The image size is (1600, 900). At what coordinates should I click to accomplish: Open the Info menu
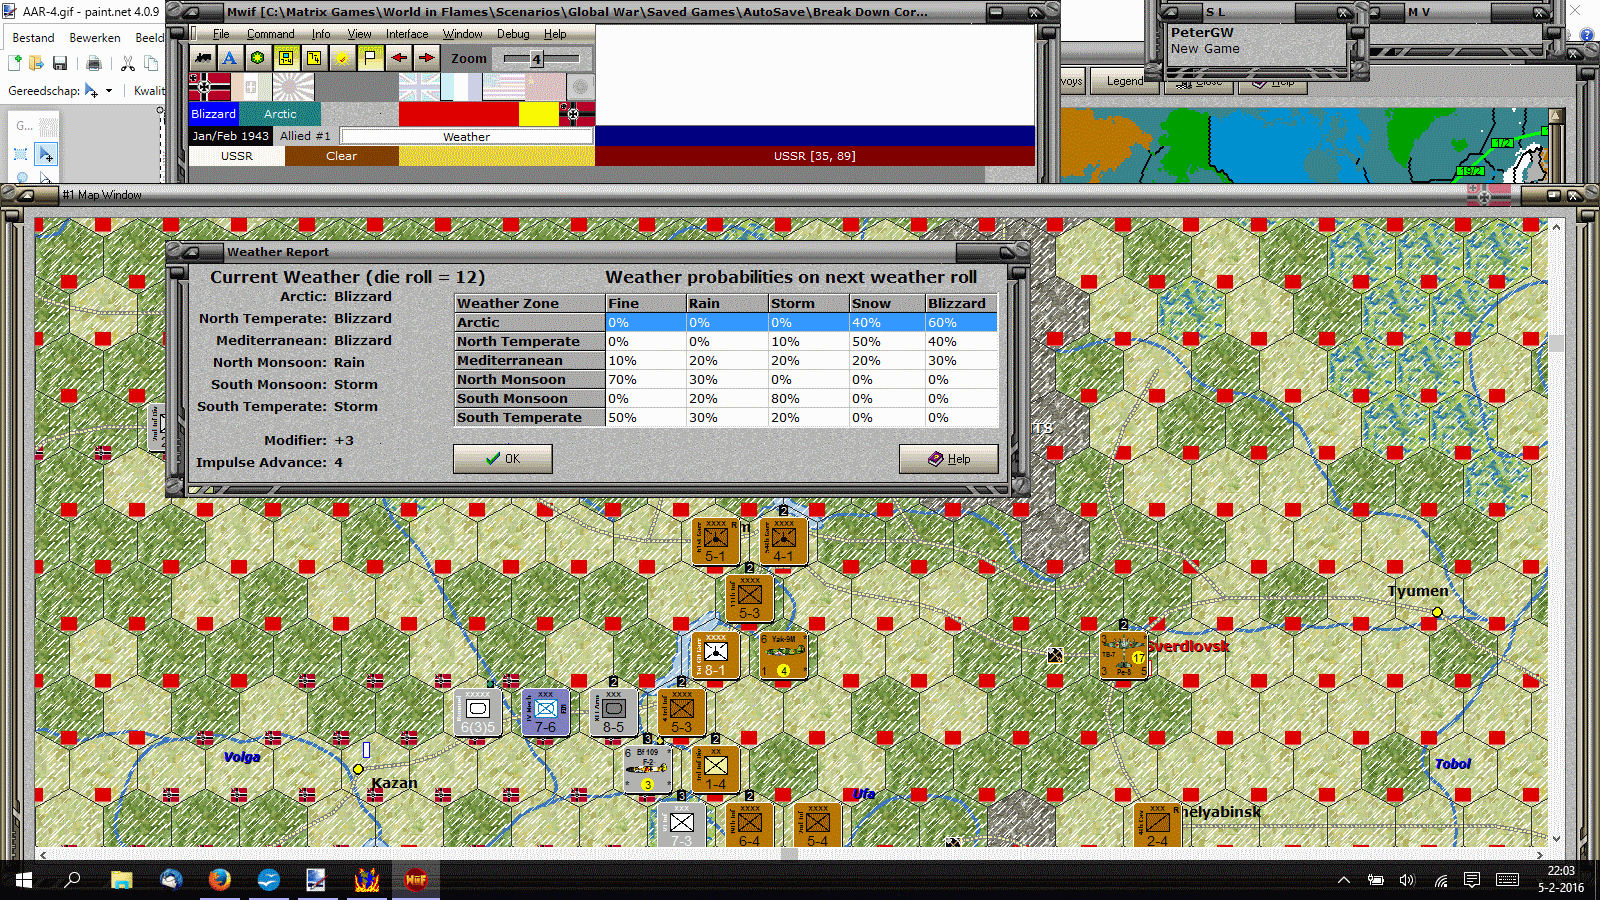321,34
